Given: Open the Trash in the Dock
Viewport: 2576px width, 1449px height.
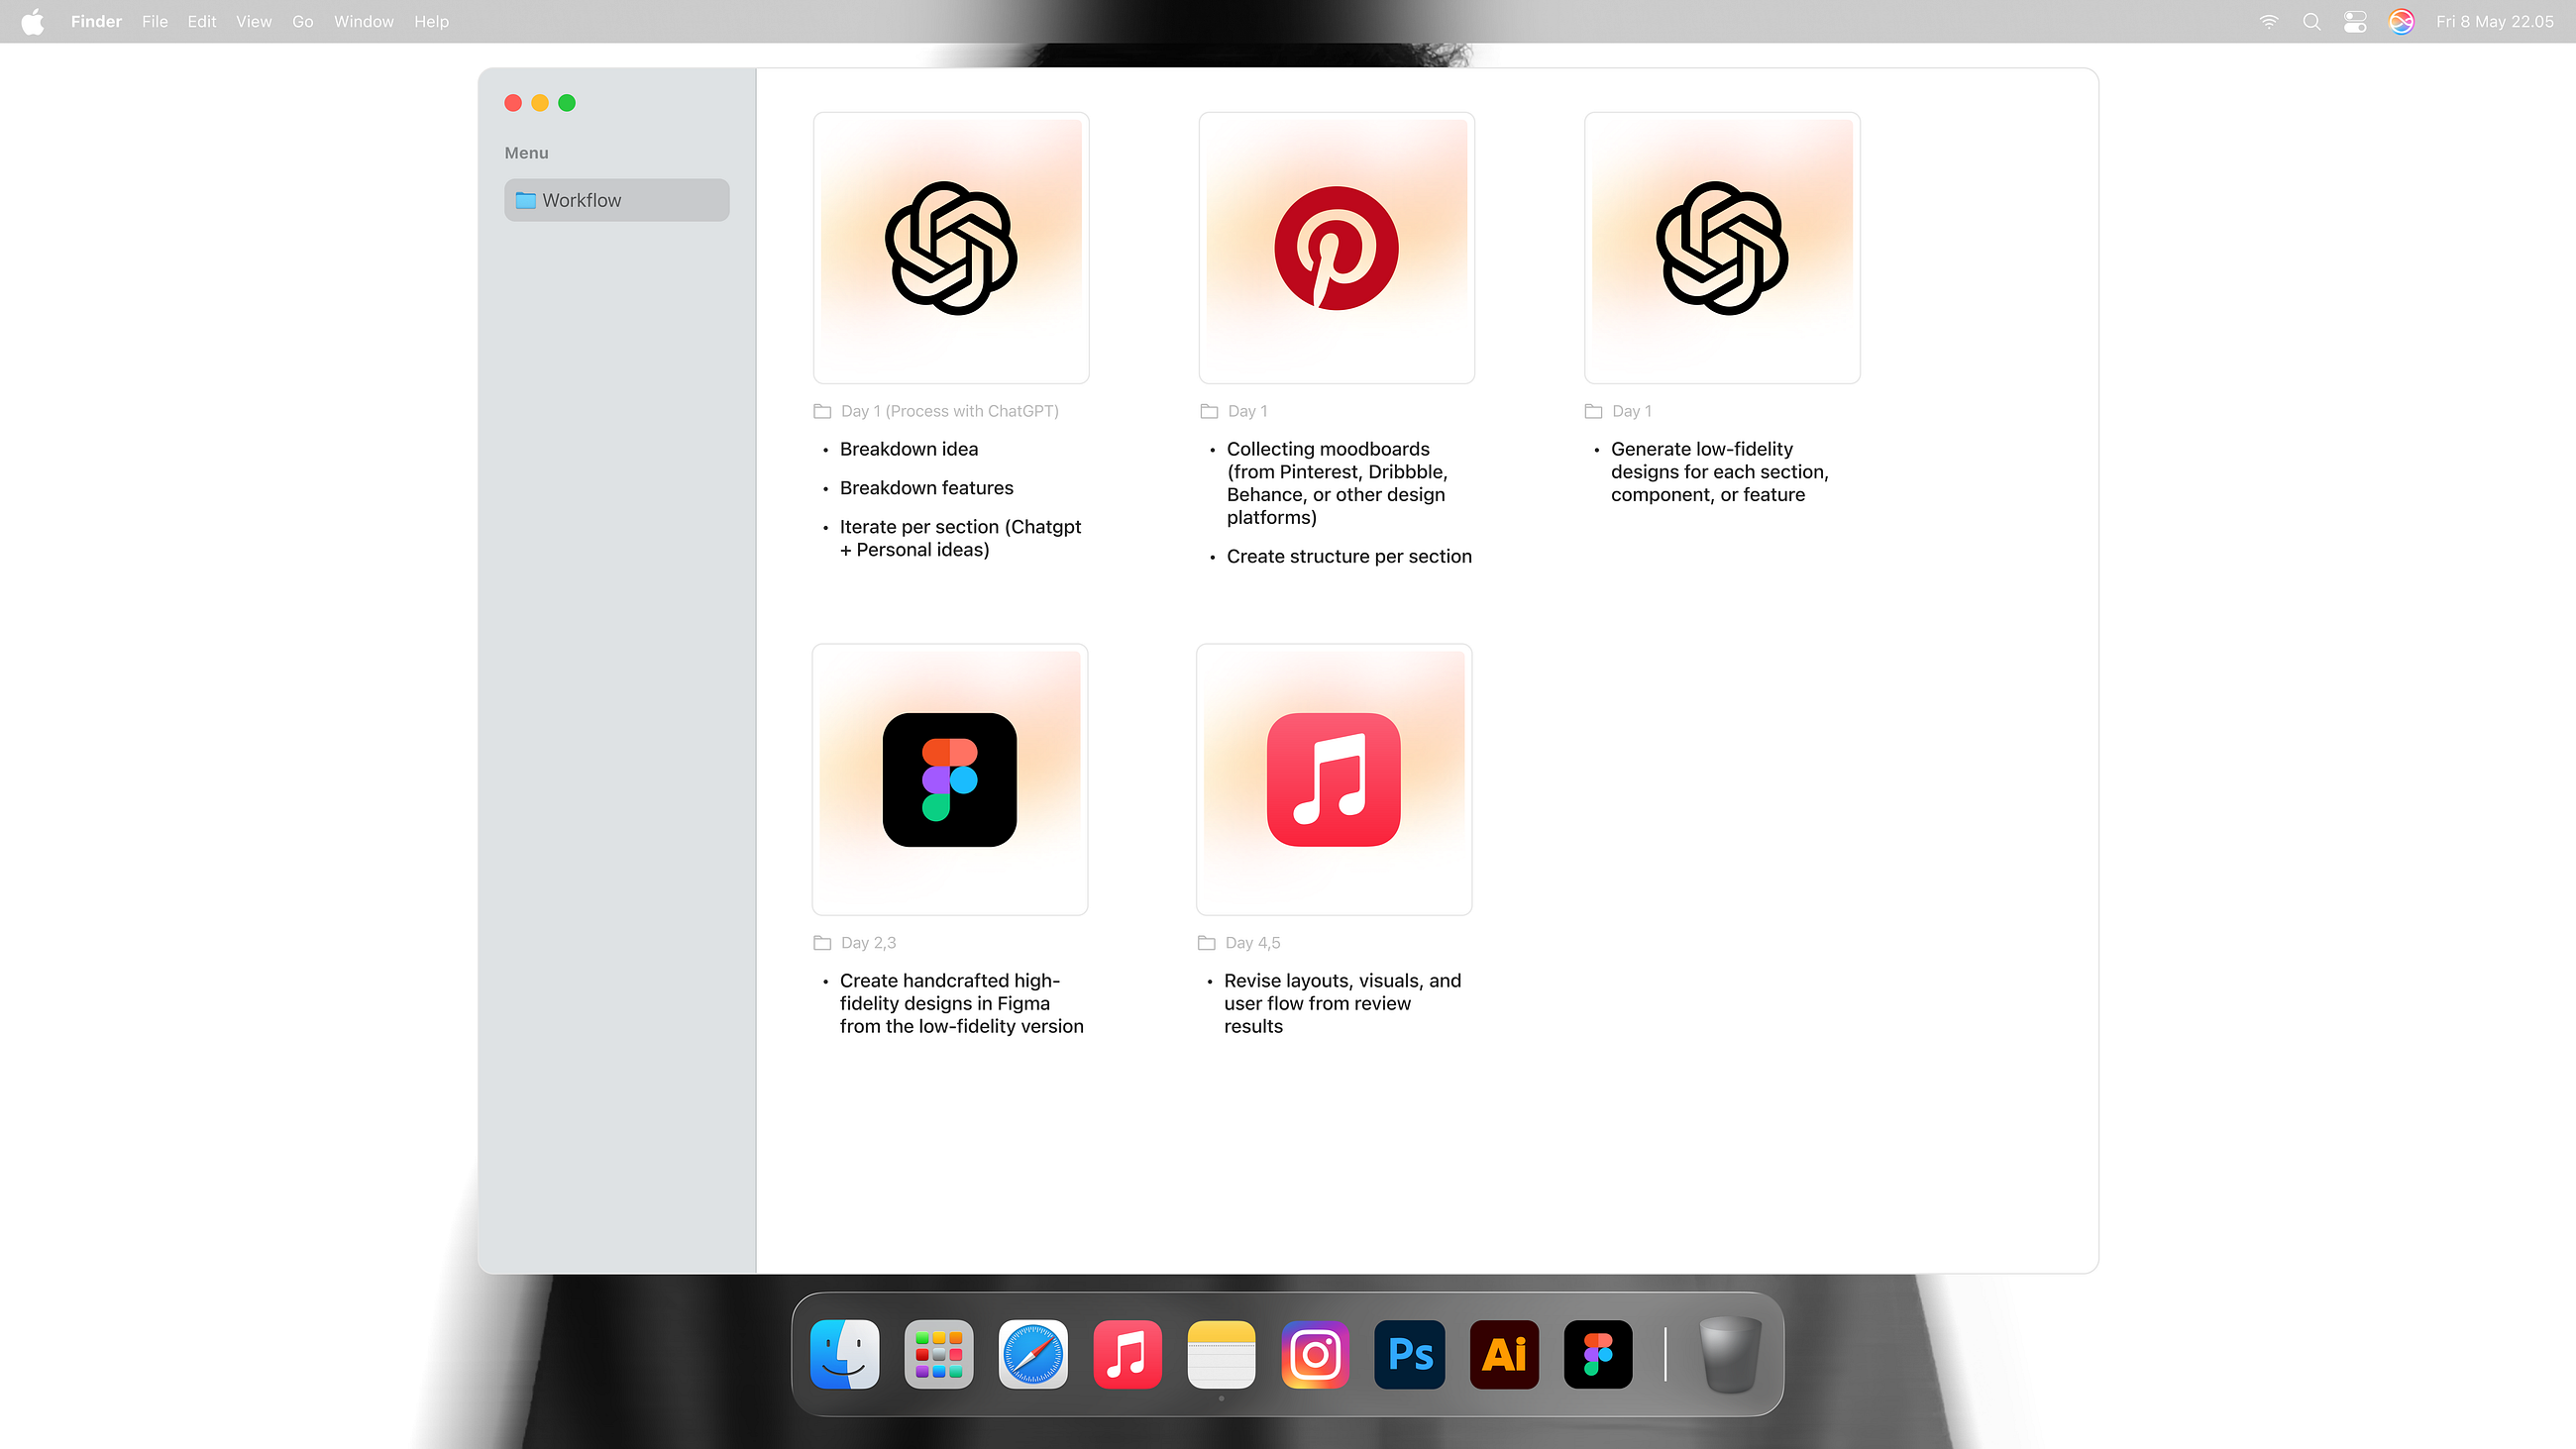Looking at the screenshot, I should click(1730, 1354).
